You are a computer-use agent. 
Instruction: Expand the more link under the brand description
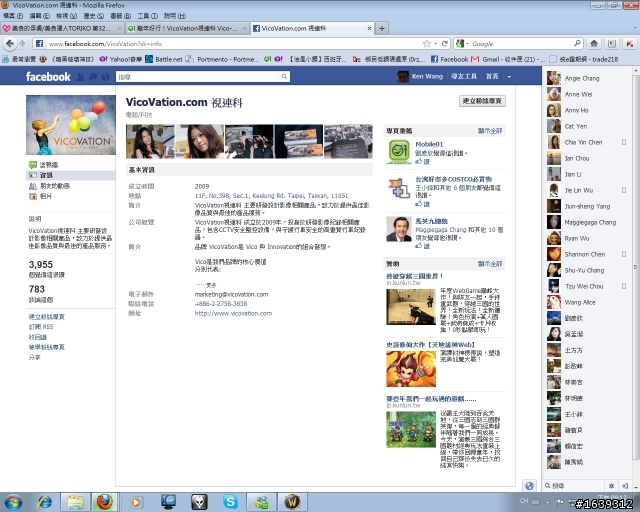point(211,285)
